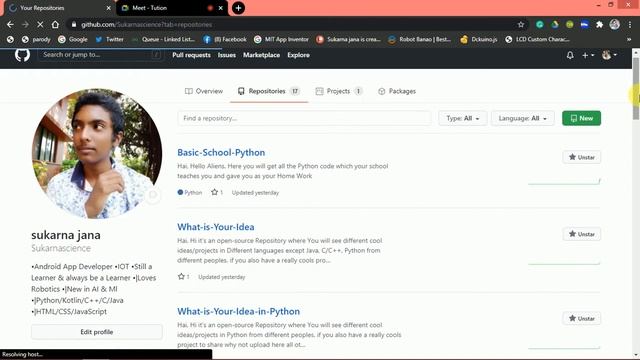The width and height of the screenshot is (640, 360).
Task: Open the parody bookmark
Action: (36, 39)
